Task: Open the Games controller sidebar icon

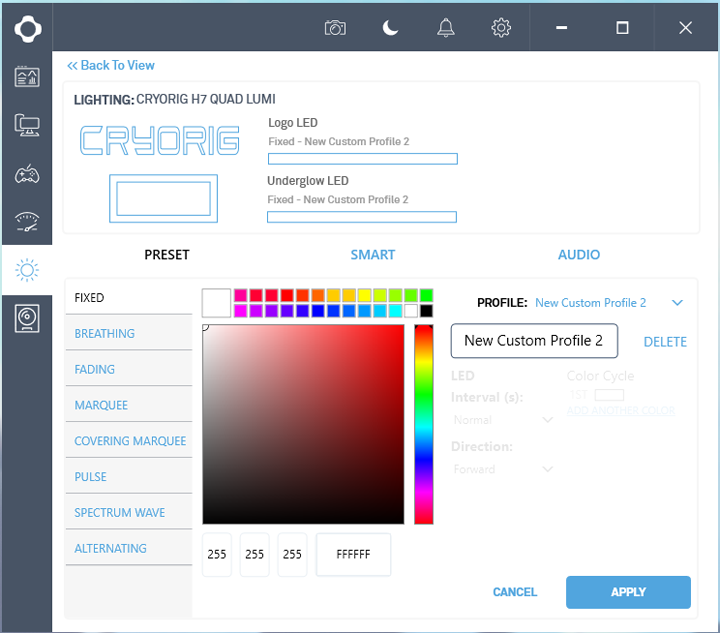Action: click(x=27, y=174)
